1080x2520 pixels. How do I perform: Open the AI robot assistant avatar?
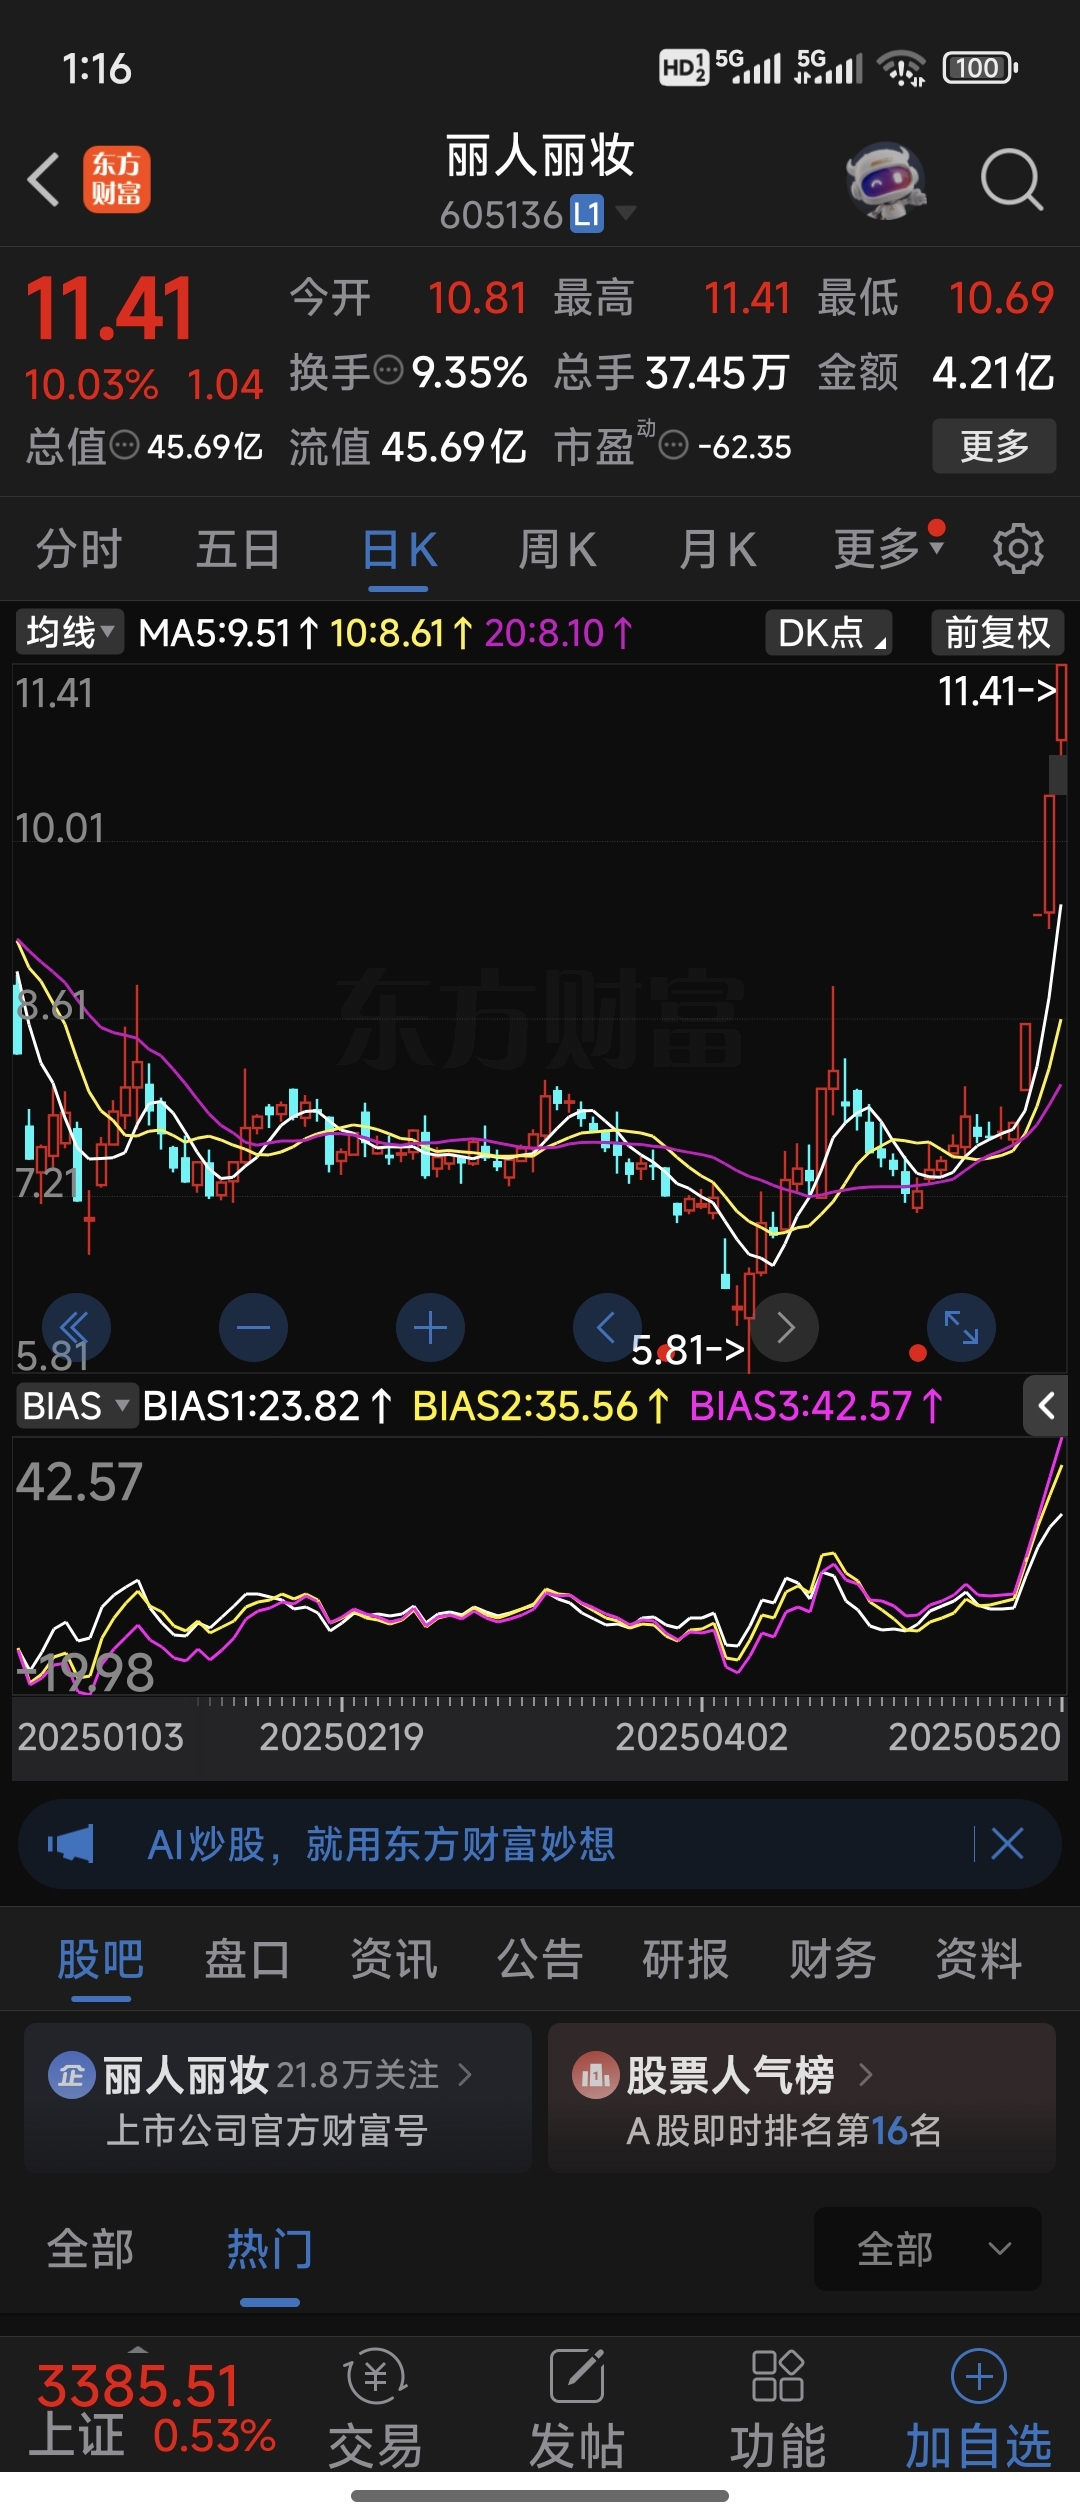click(885, 180)
